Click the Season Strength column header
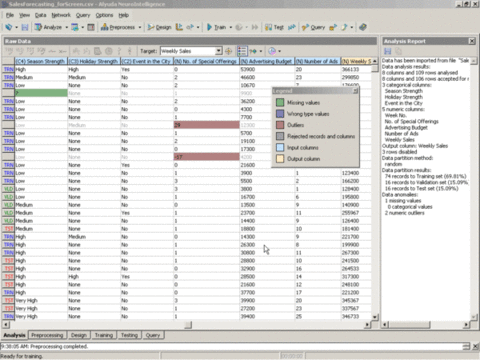Screen dimensions: 480x360 [x=41, y=61]
